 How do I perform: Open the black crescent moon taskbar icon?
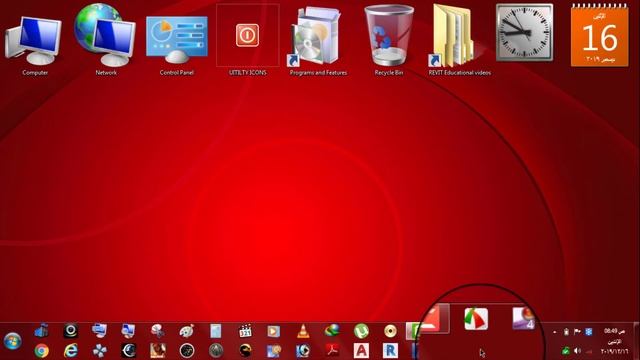click(129, 351)
